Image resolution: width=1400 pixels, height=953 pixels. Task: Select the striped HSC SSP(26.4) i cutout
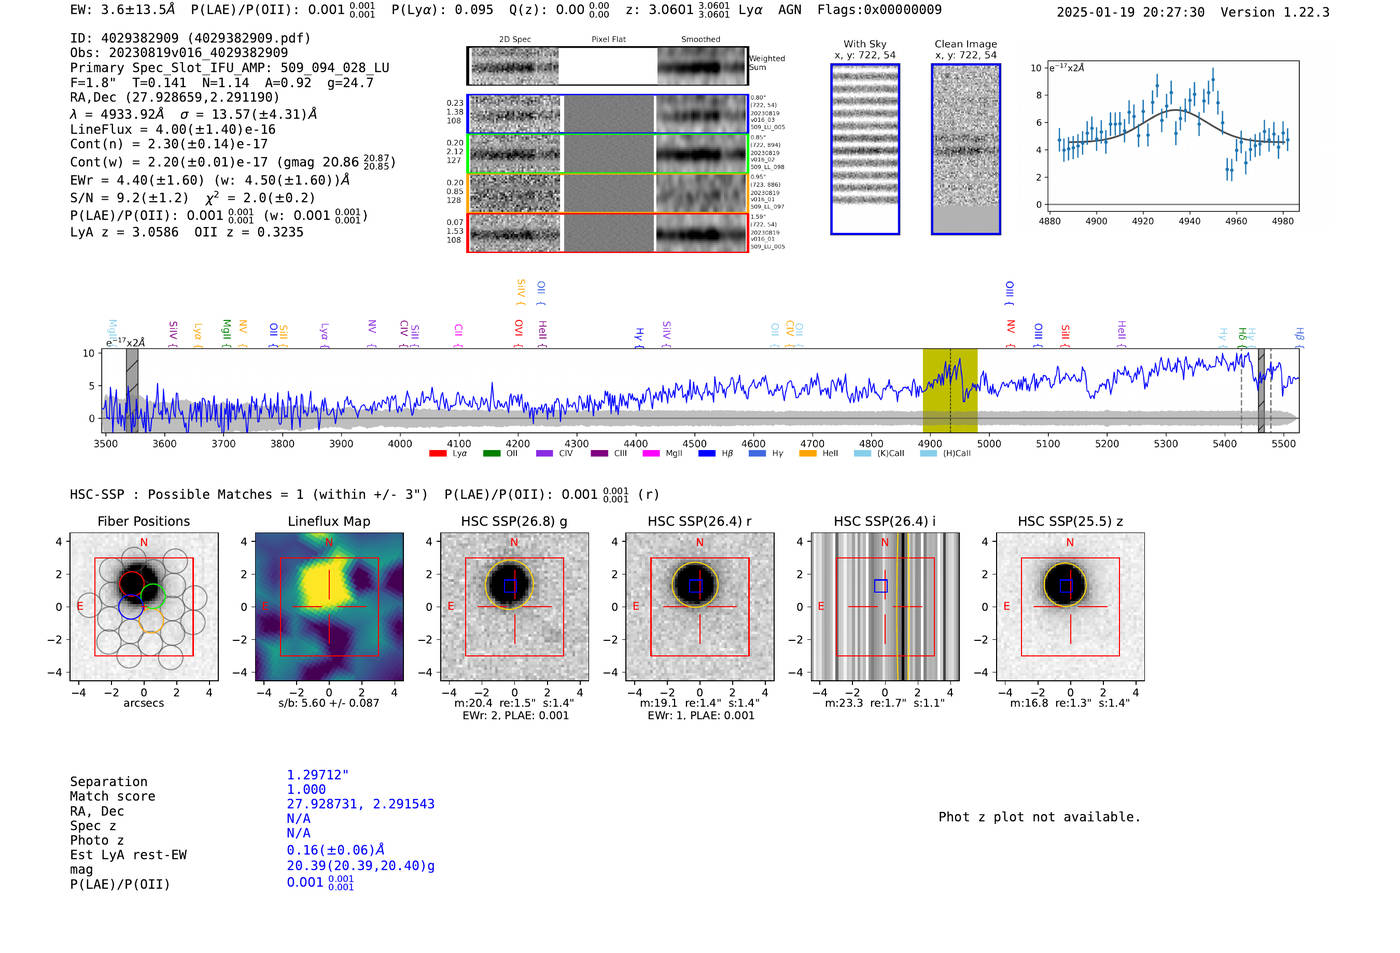885,607
